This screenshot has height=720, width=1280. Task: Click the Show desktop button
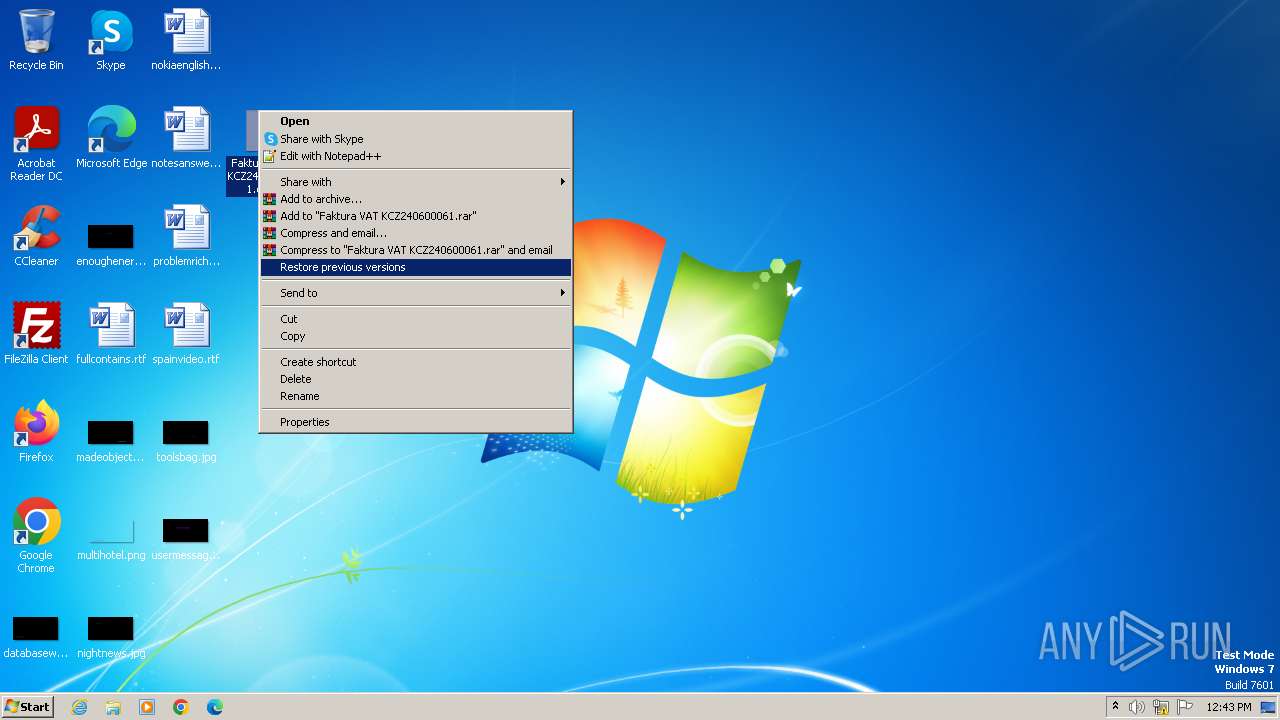pyautogui.click(x=1269, y=707)
